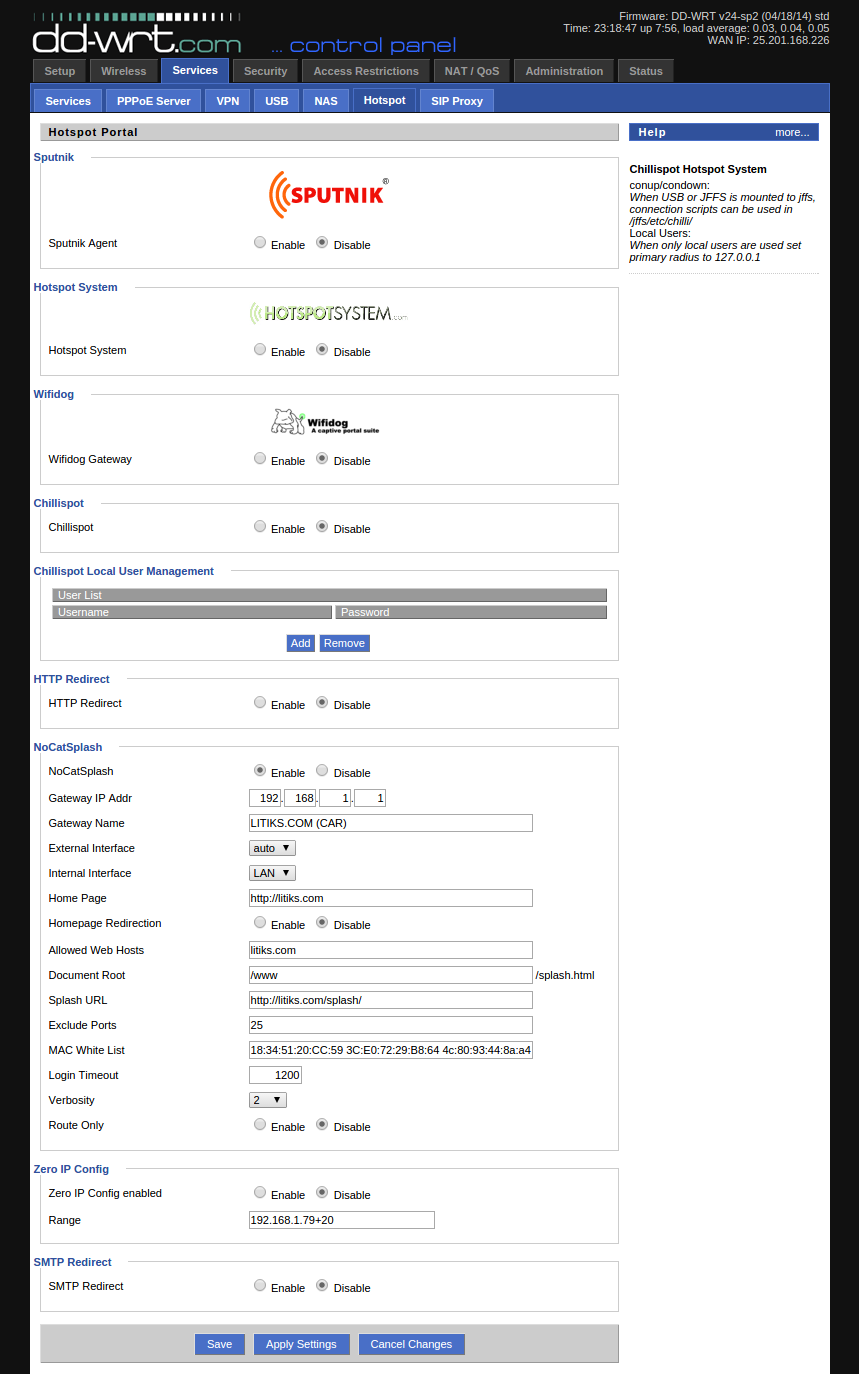Enable Route Only option

point(260,1124)
